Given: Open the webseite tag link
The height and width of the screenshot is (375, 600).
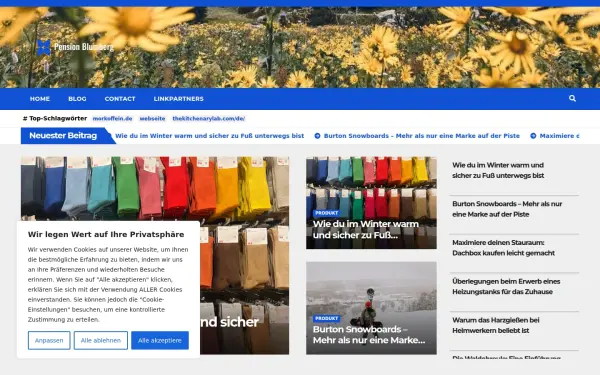Looking at the screenshot, I should [152, 119].
